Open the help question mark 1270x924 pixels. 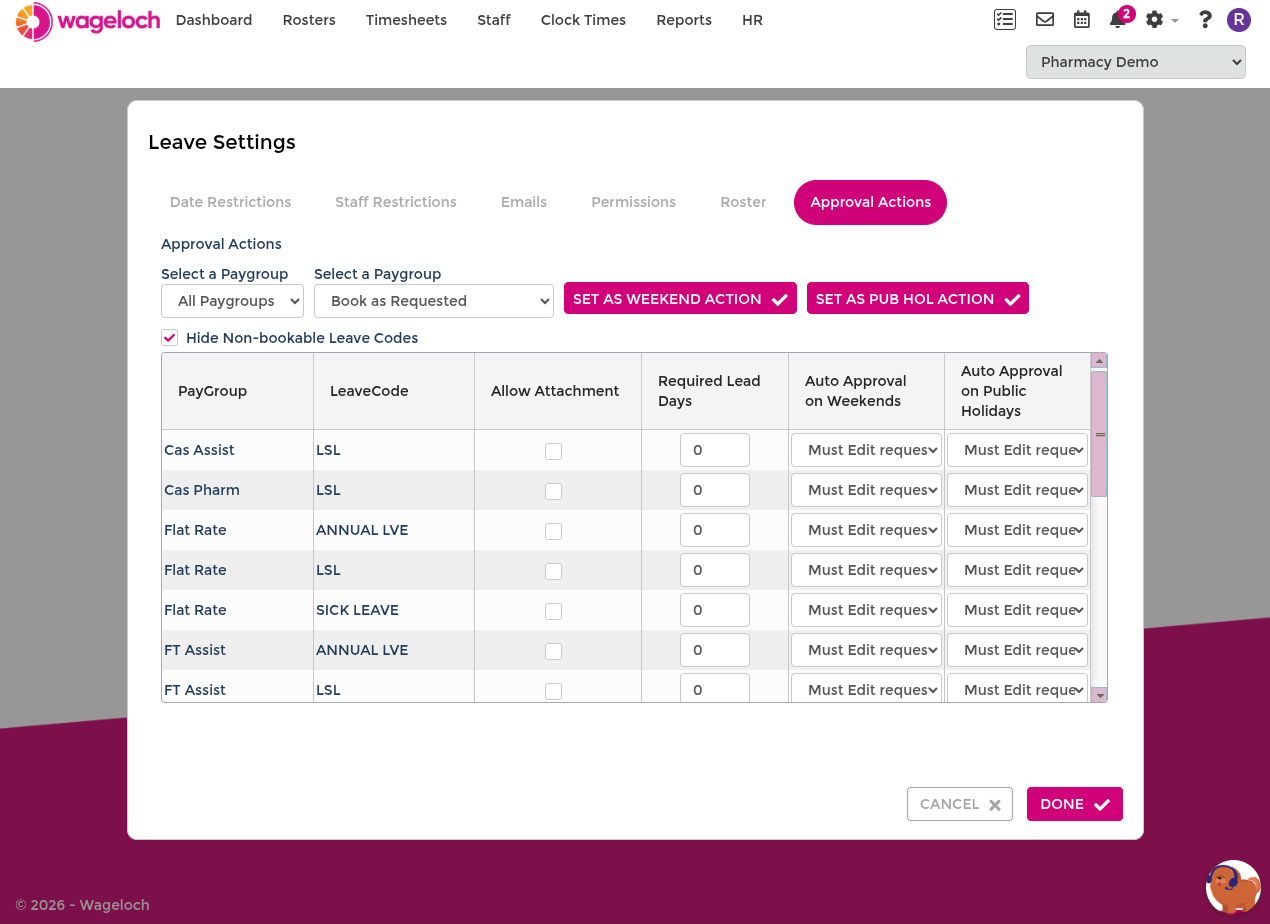pos(1205,19)
